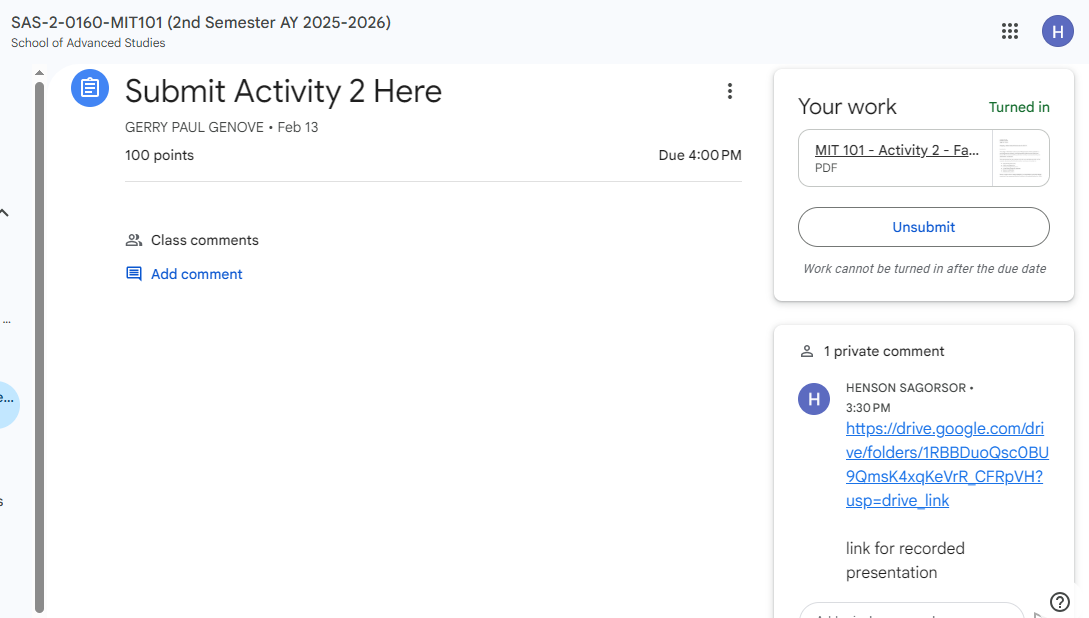Open the account avatar in the header

point(1057,31)
